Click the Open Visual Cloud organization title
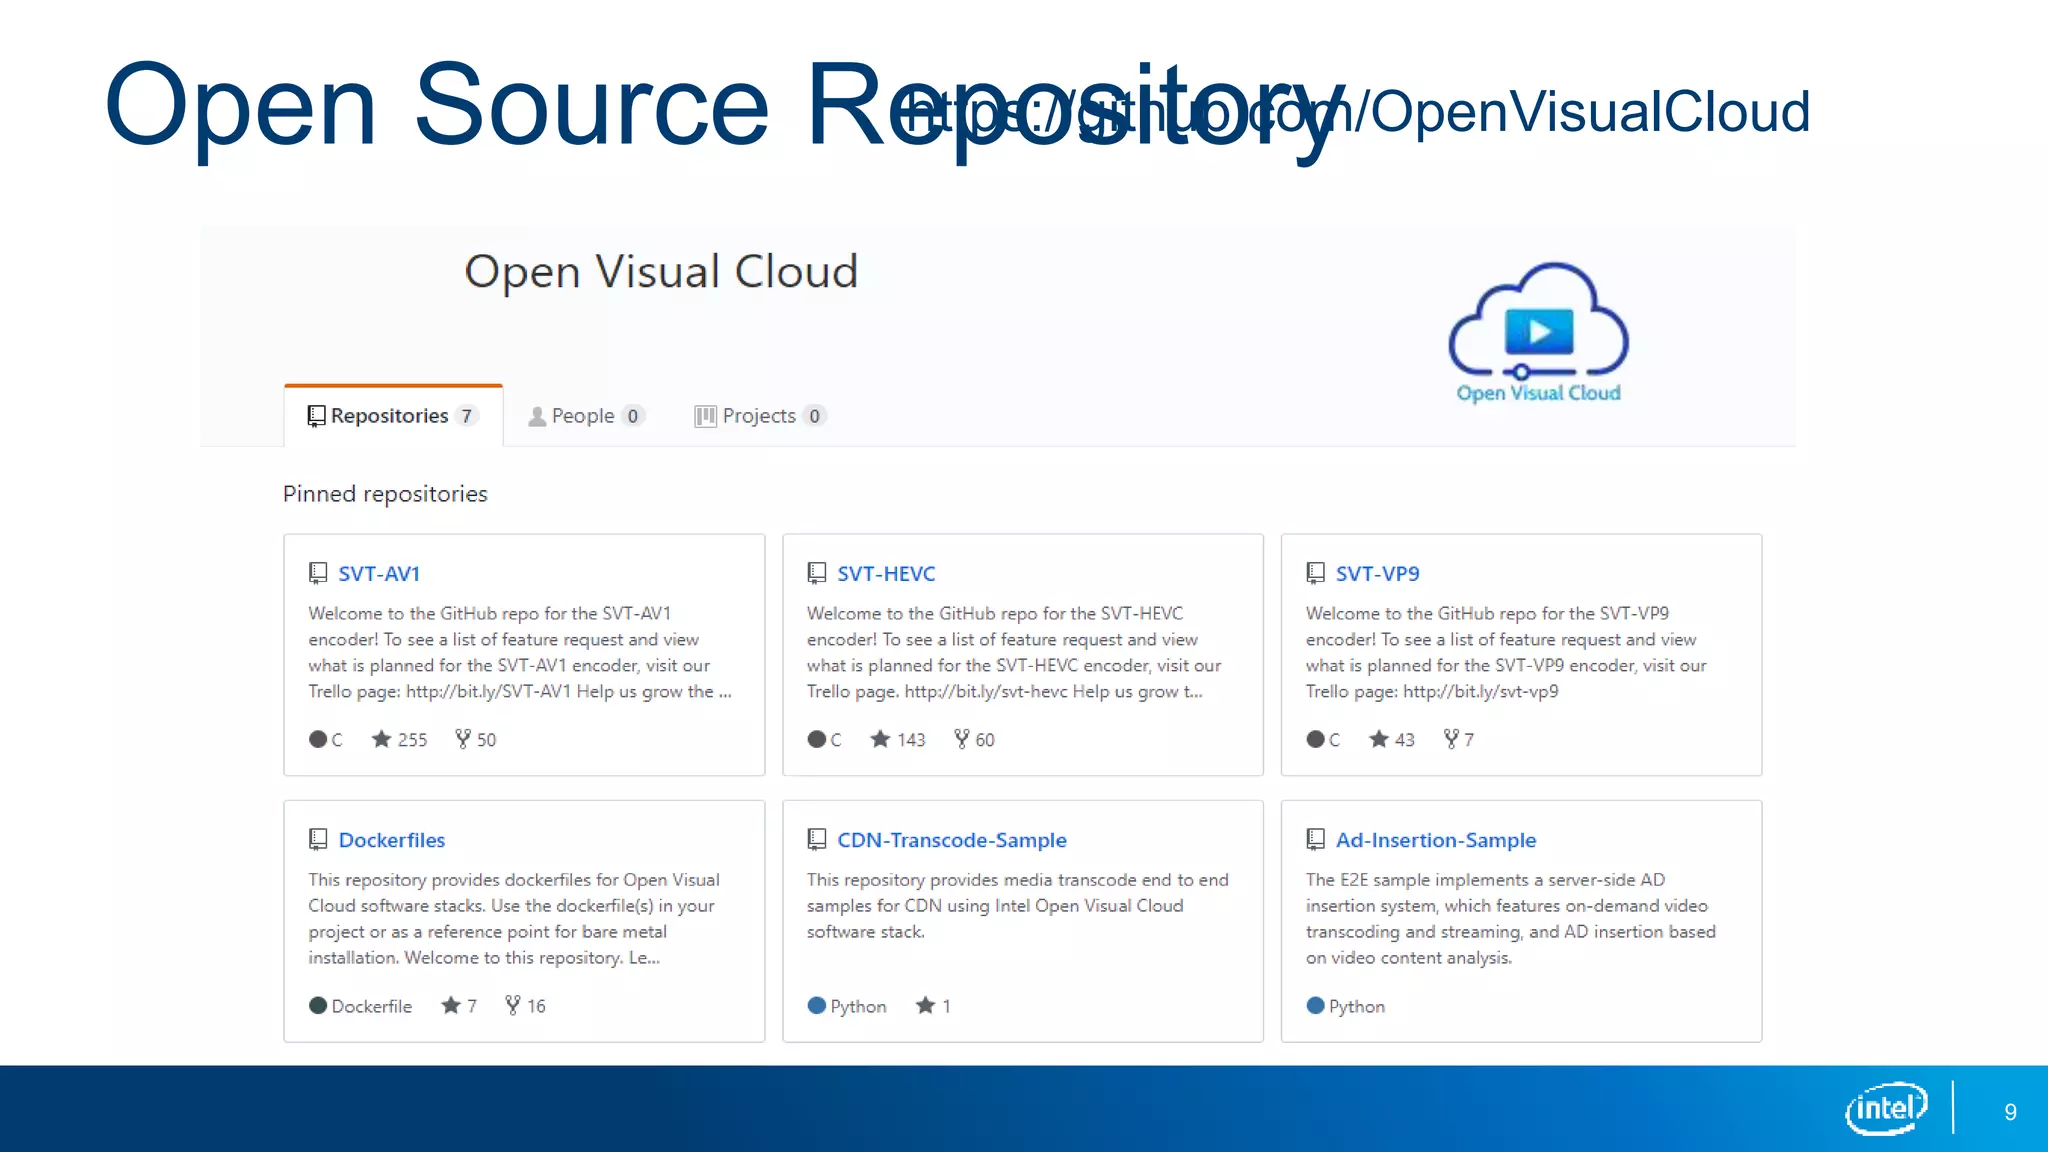Screen dimensions: 2048x1152 [661, 271]
